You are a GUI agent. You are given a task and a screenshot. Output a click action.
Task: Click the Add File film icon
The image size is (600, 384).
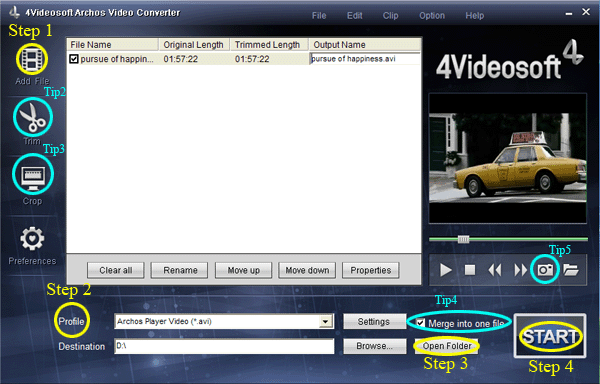[32, 59]
